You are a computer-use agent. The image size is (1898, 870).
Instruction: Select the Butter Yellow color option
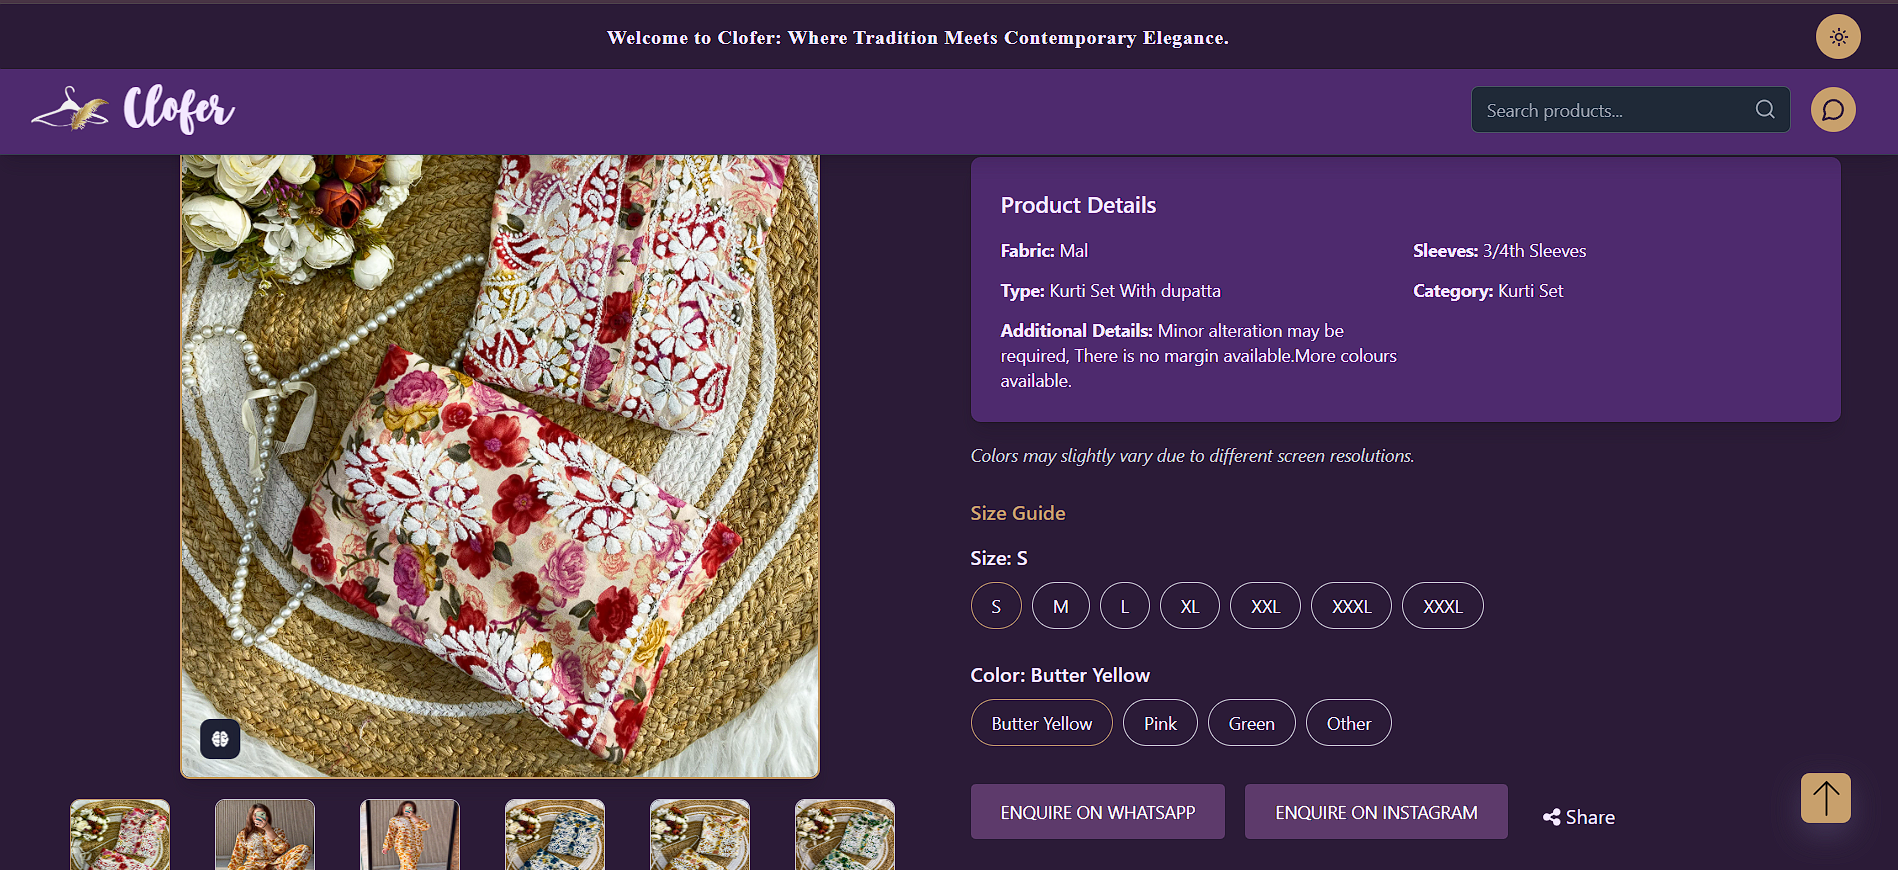(x=1041, y=723)
